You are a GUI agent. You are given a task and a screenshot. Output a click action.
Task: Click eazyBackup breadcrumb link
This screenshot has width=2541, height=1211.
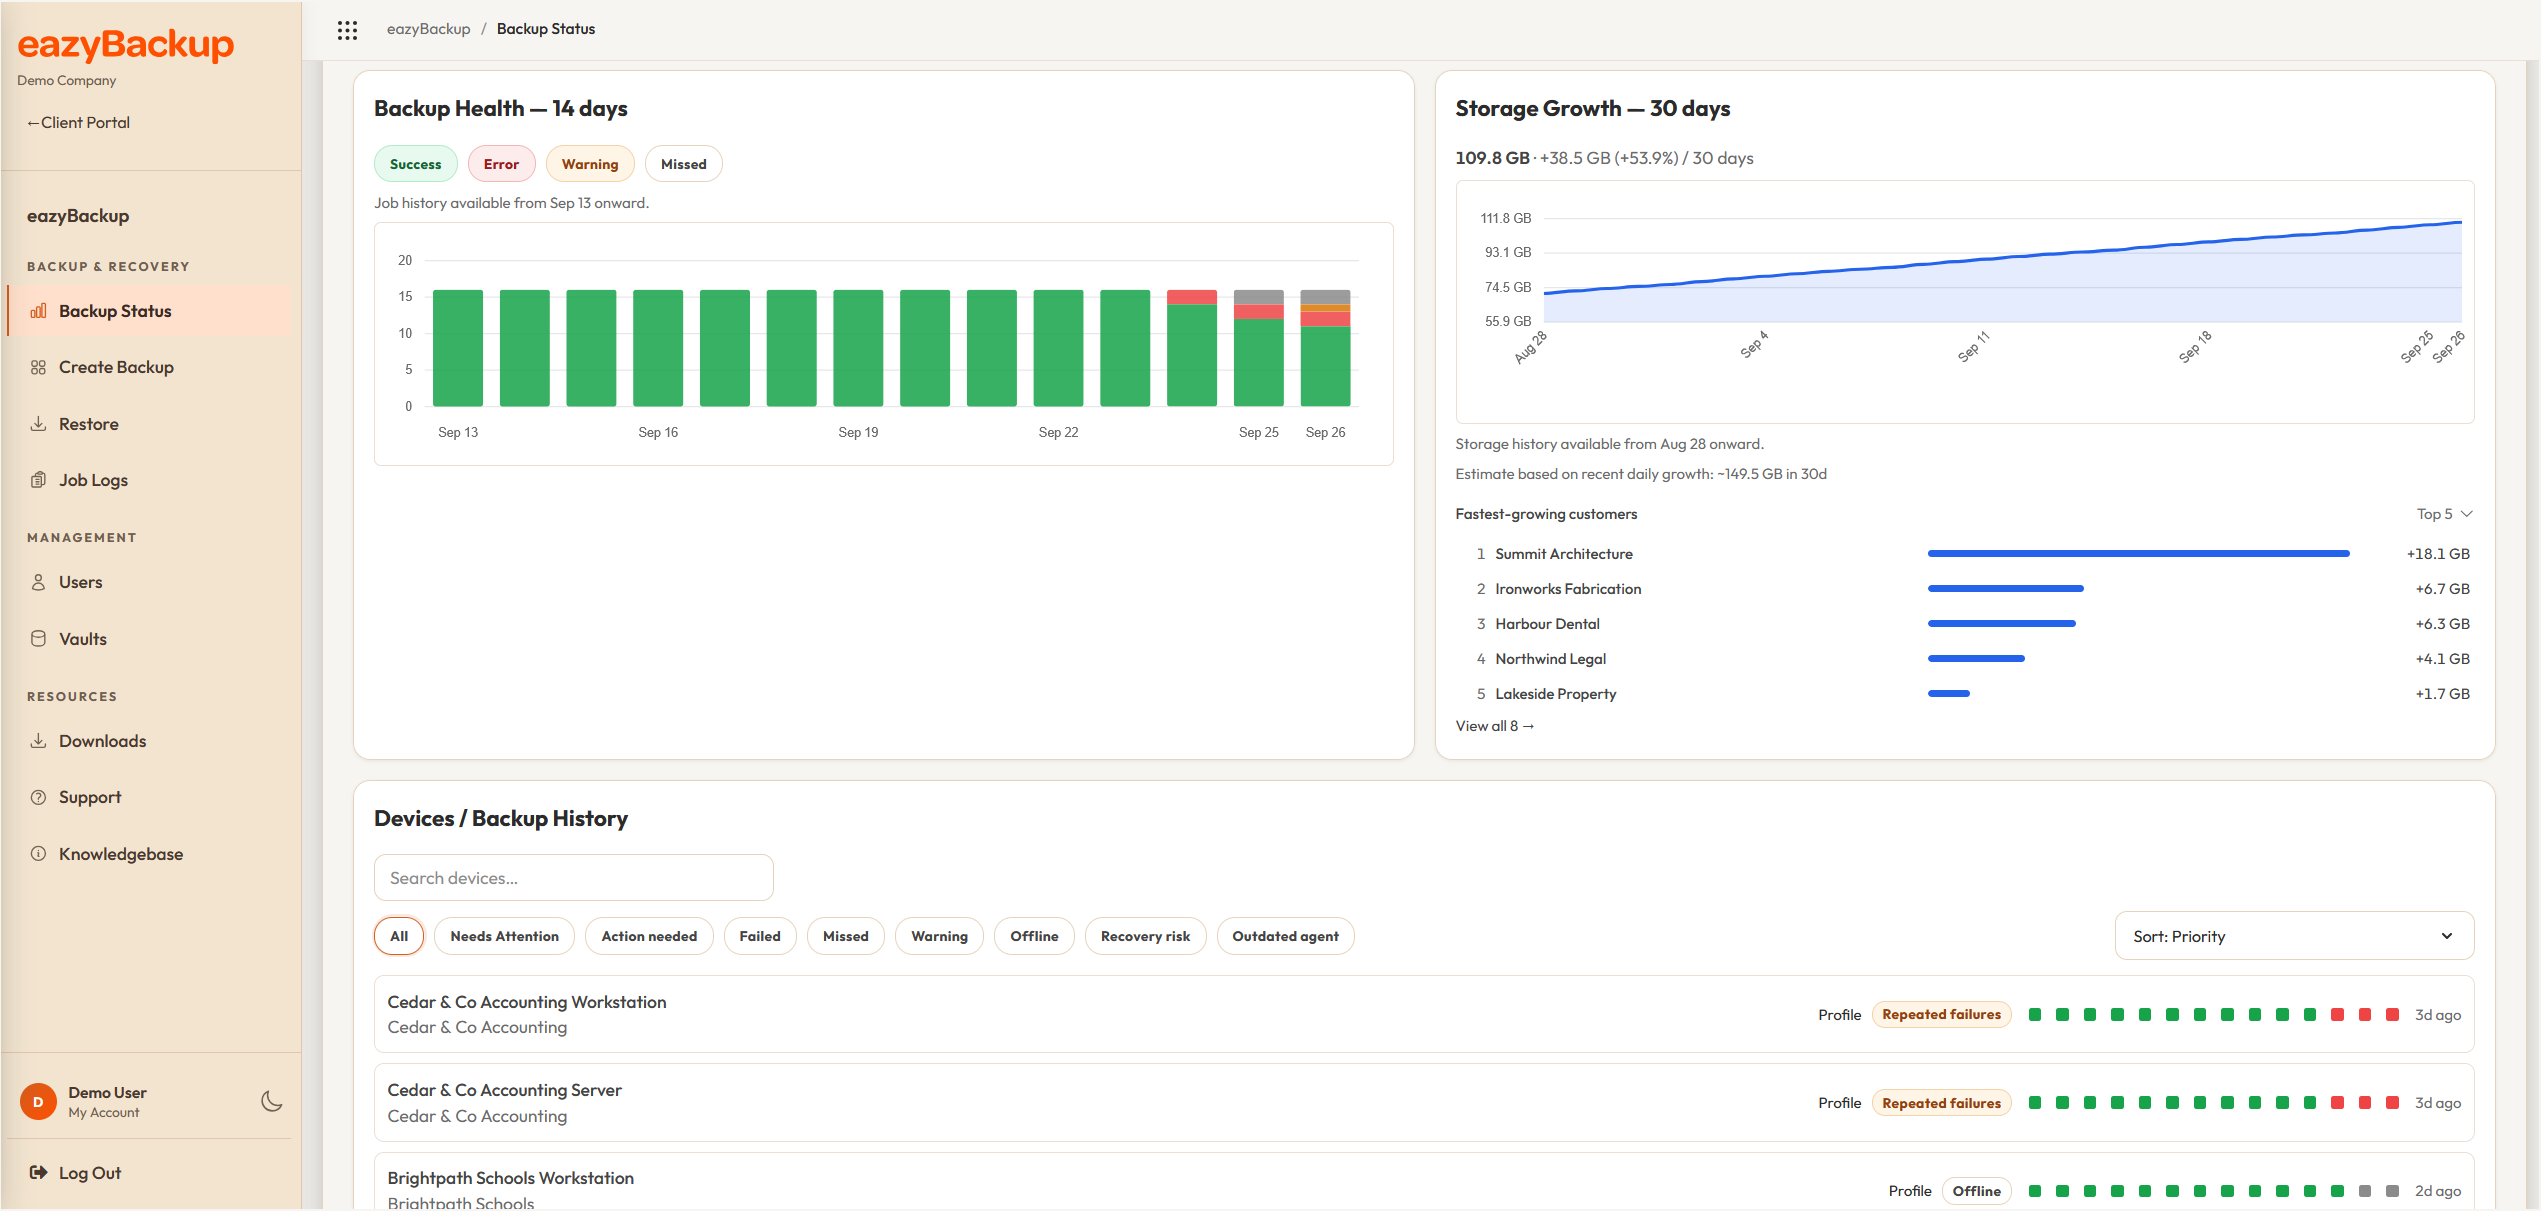(x=428, y=29)
